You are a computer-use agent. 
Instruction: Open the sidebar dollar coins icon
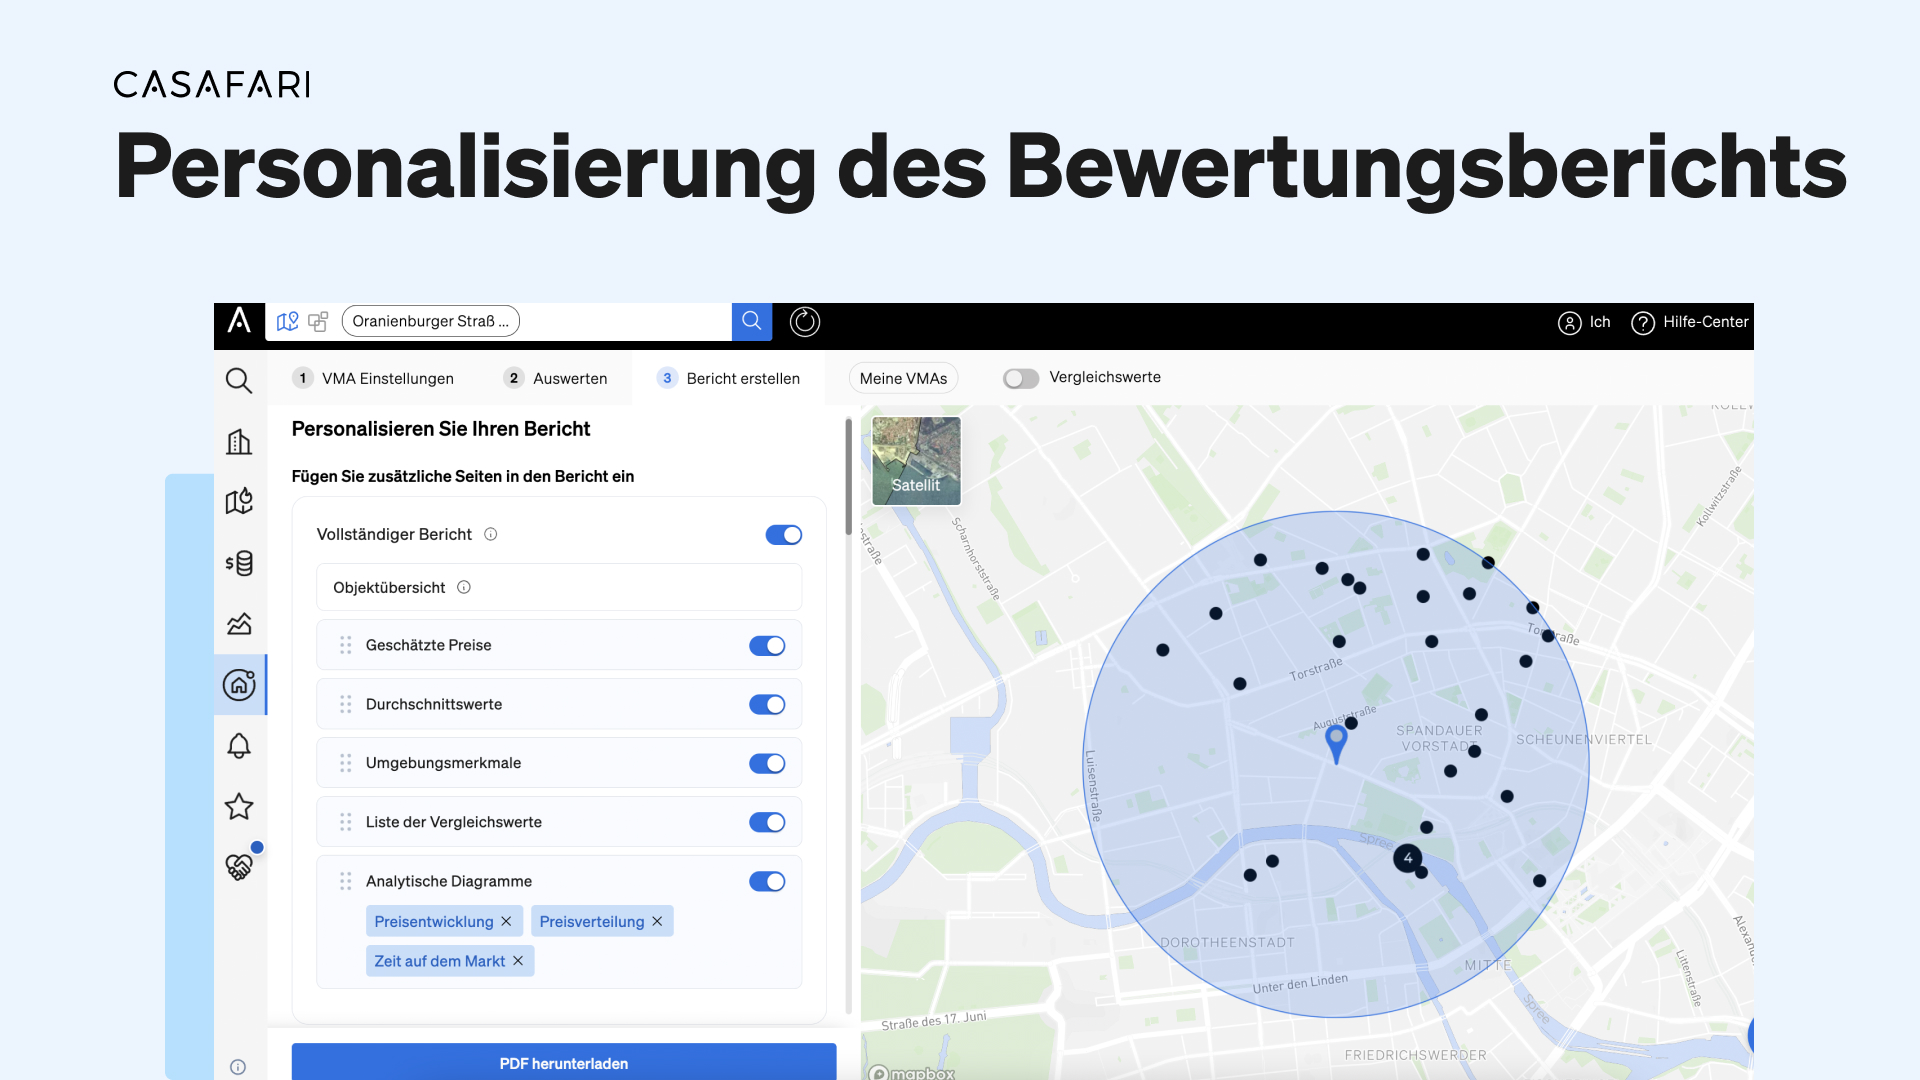click(x=239, y=563)
